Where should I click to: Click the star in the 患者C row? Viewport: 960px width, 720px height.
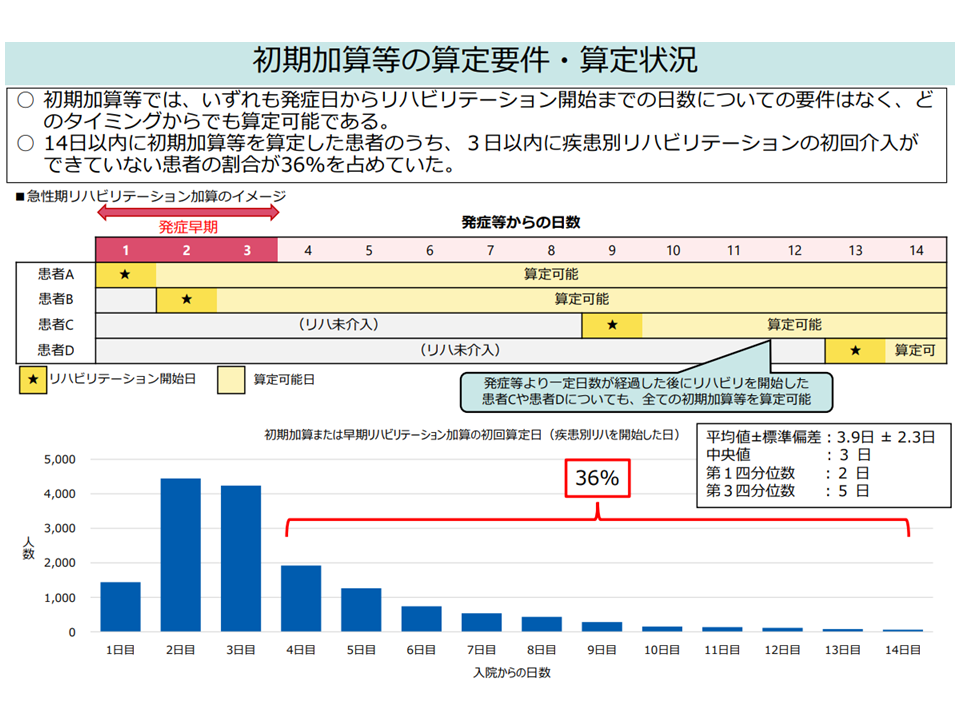click(x=612, y=325)
